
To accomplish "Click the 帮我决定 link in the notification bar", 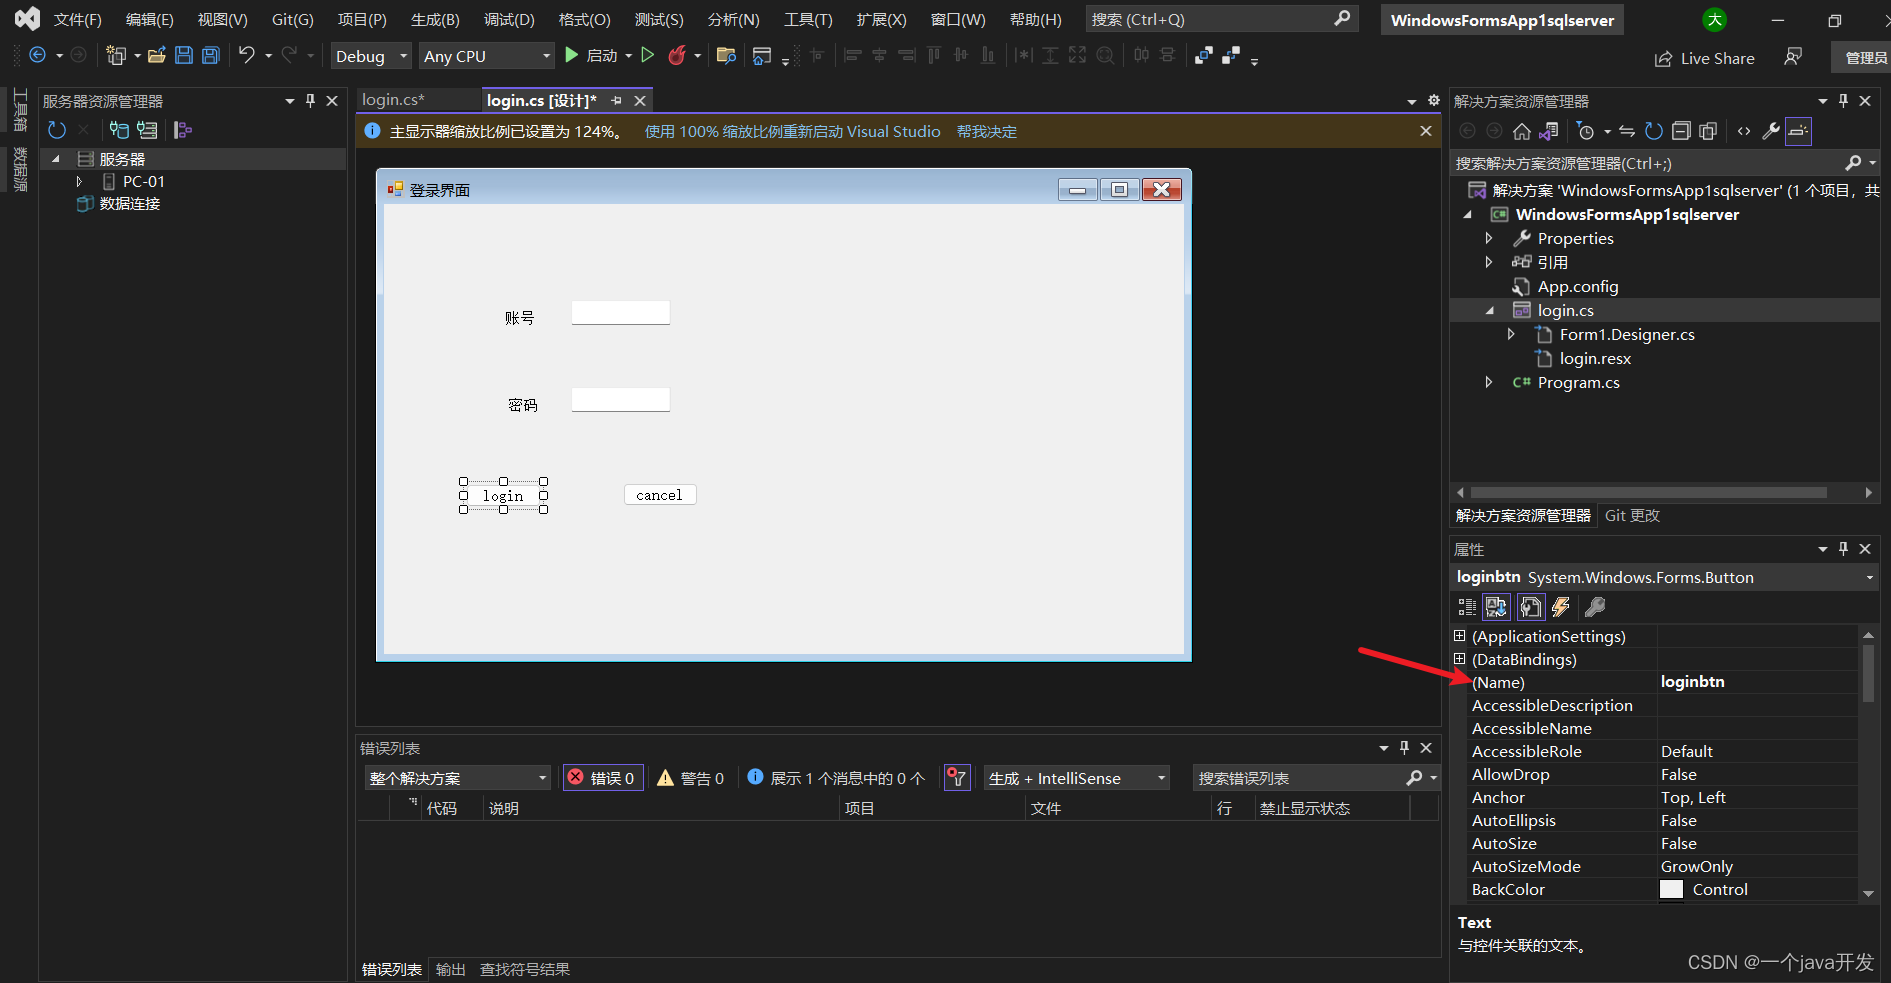I will click(x=986, y=131).
